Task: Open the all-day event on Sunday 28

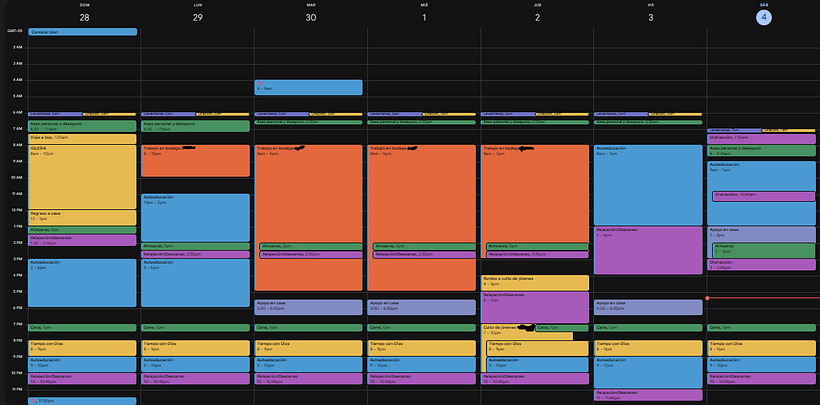Action: click(x=83, y=32)
